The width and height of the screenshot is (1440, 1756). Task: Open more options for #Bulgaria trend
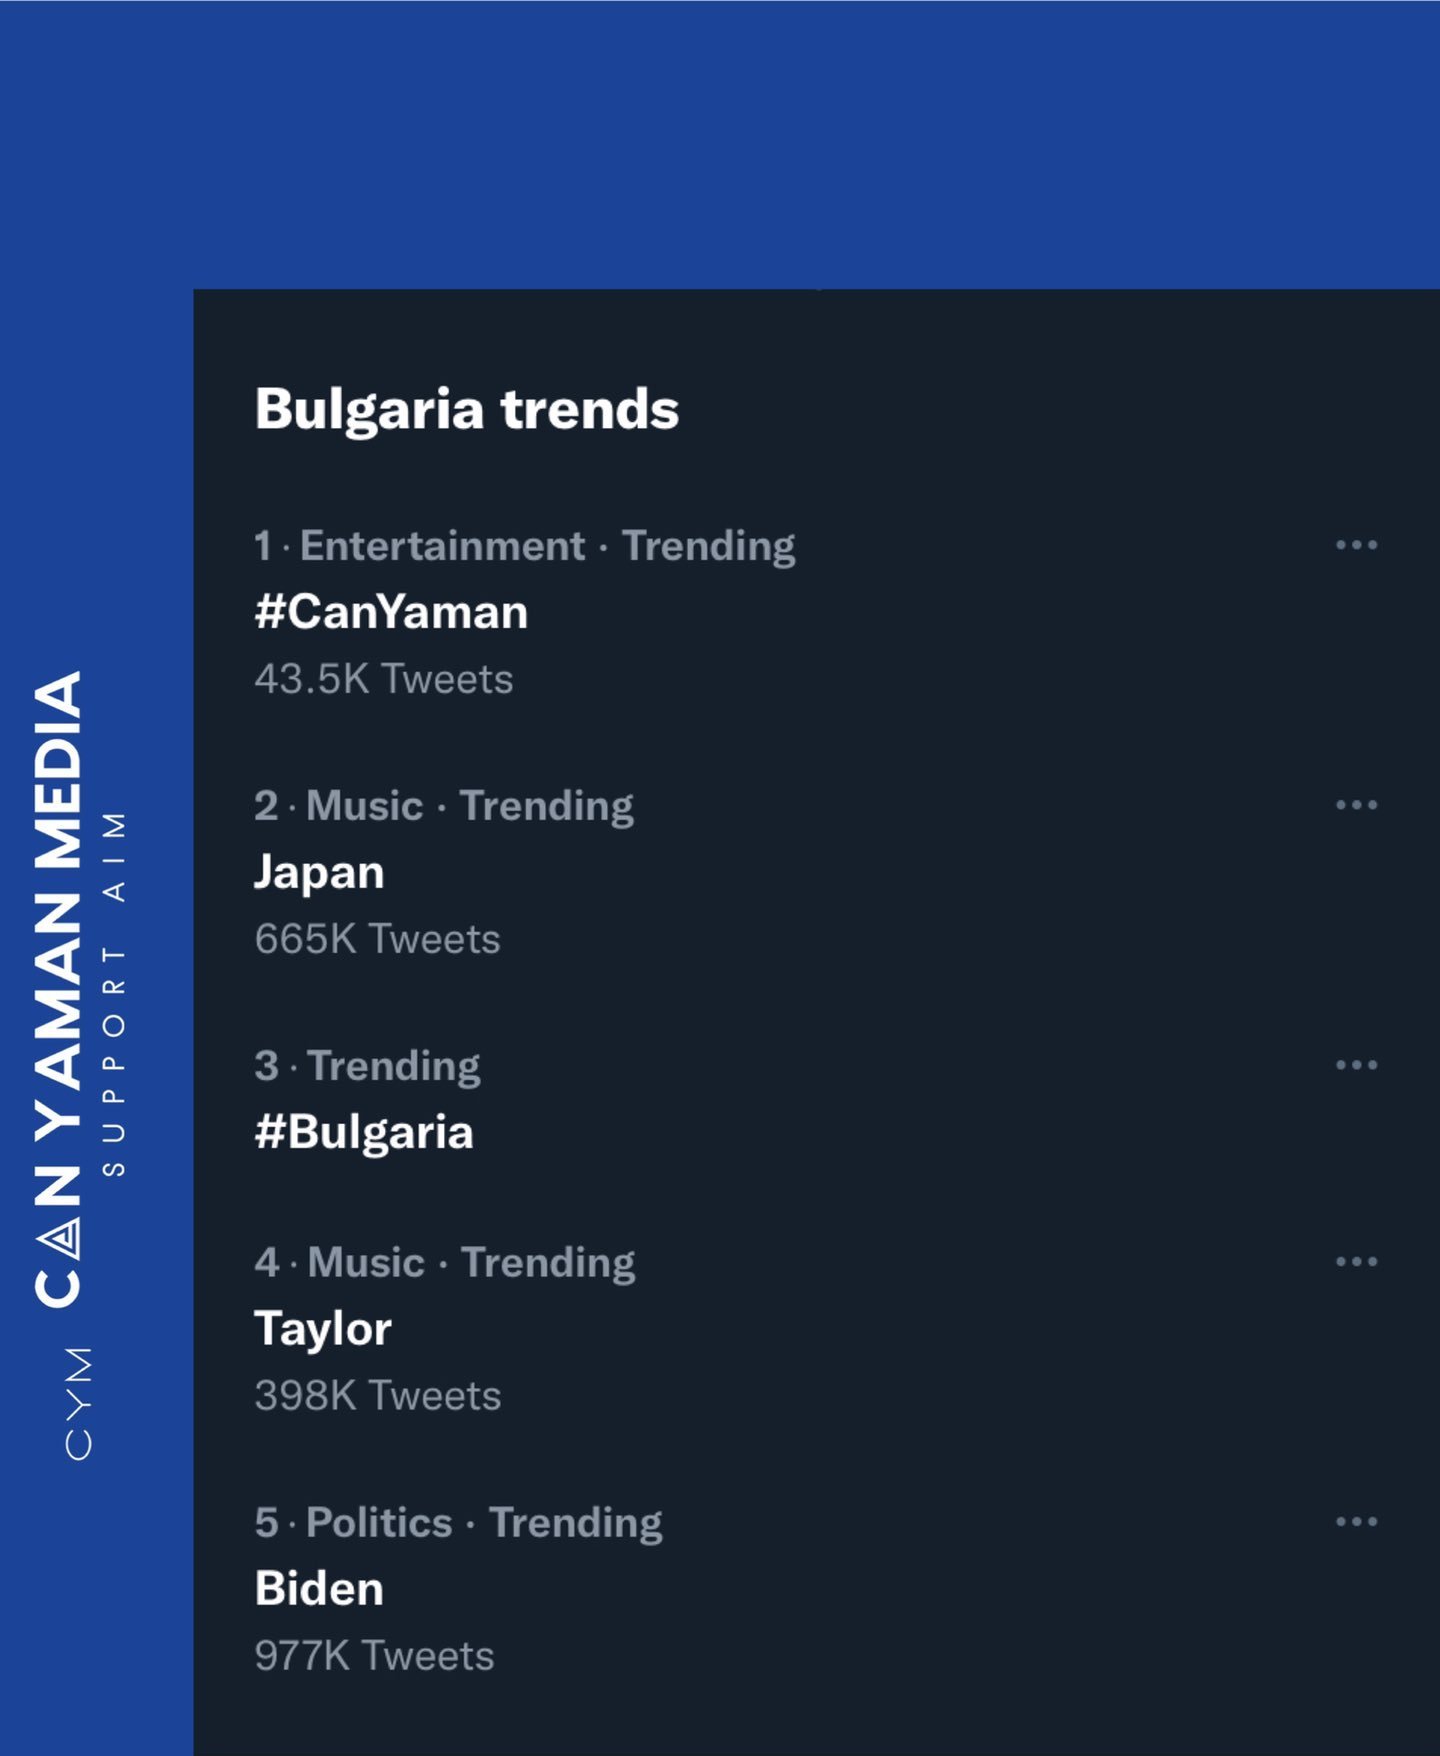point(1356,1065)
